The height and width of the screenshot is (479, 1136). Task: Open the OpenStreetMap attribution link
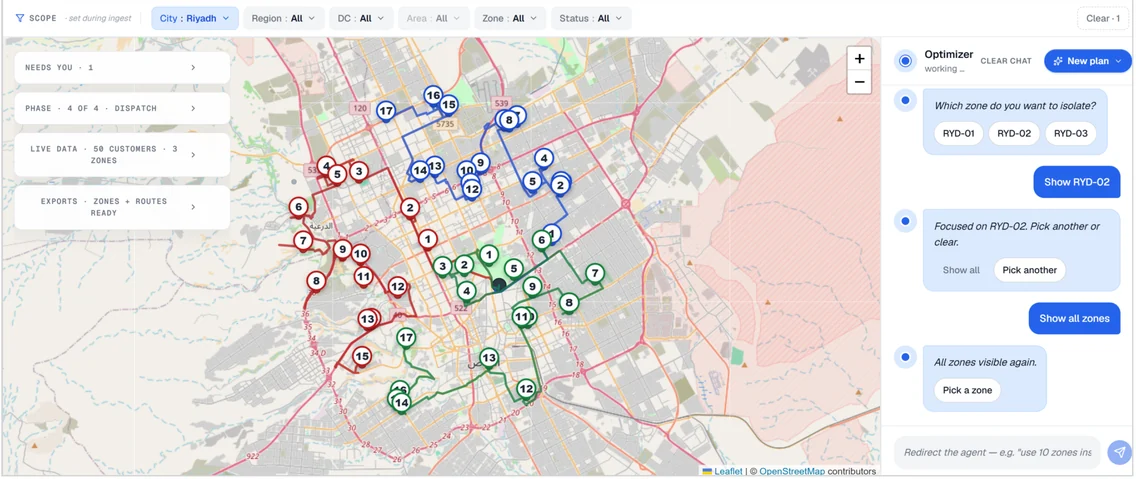(x=792, y=471)
